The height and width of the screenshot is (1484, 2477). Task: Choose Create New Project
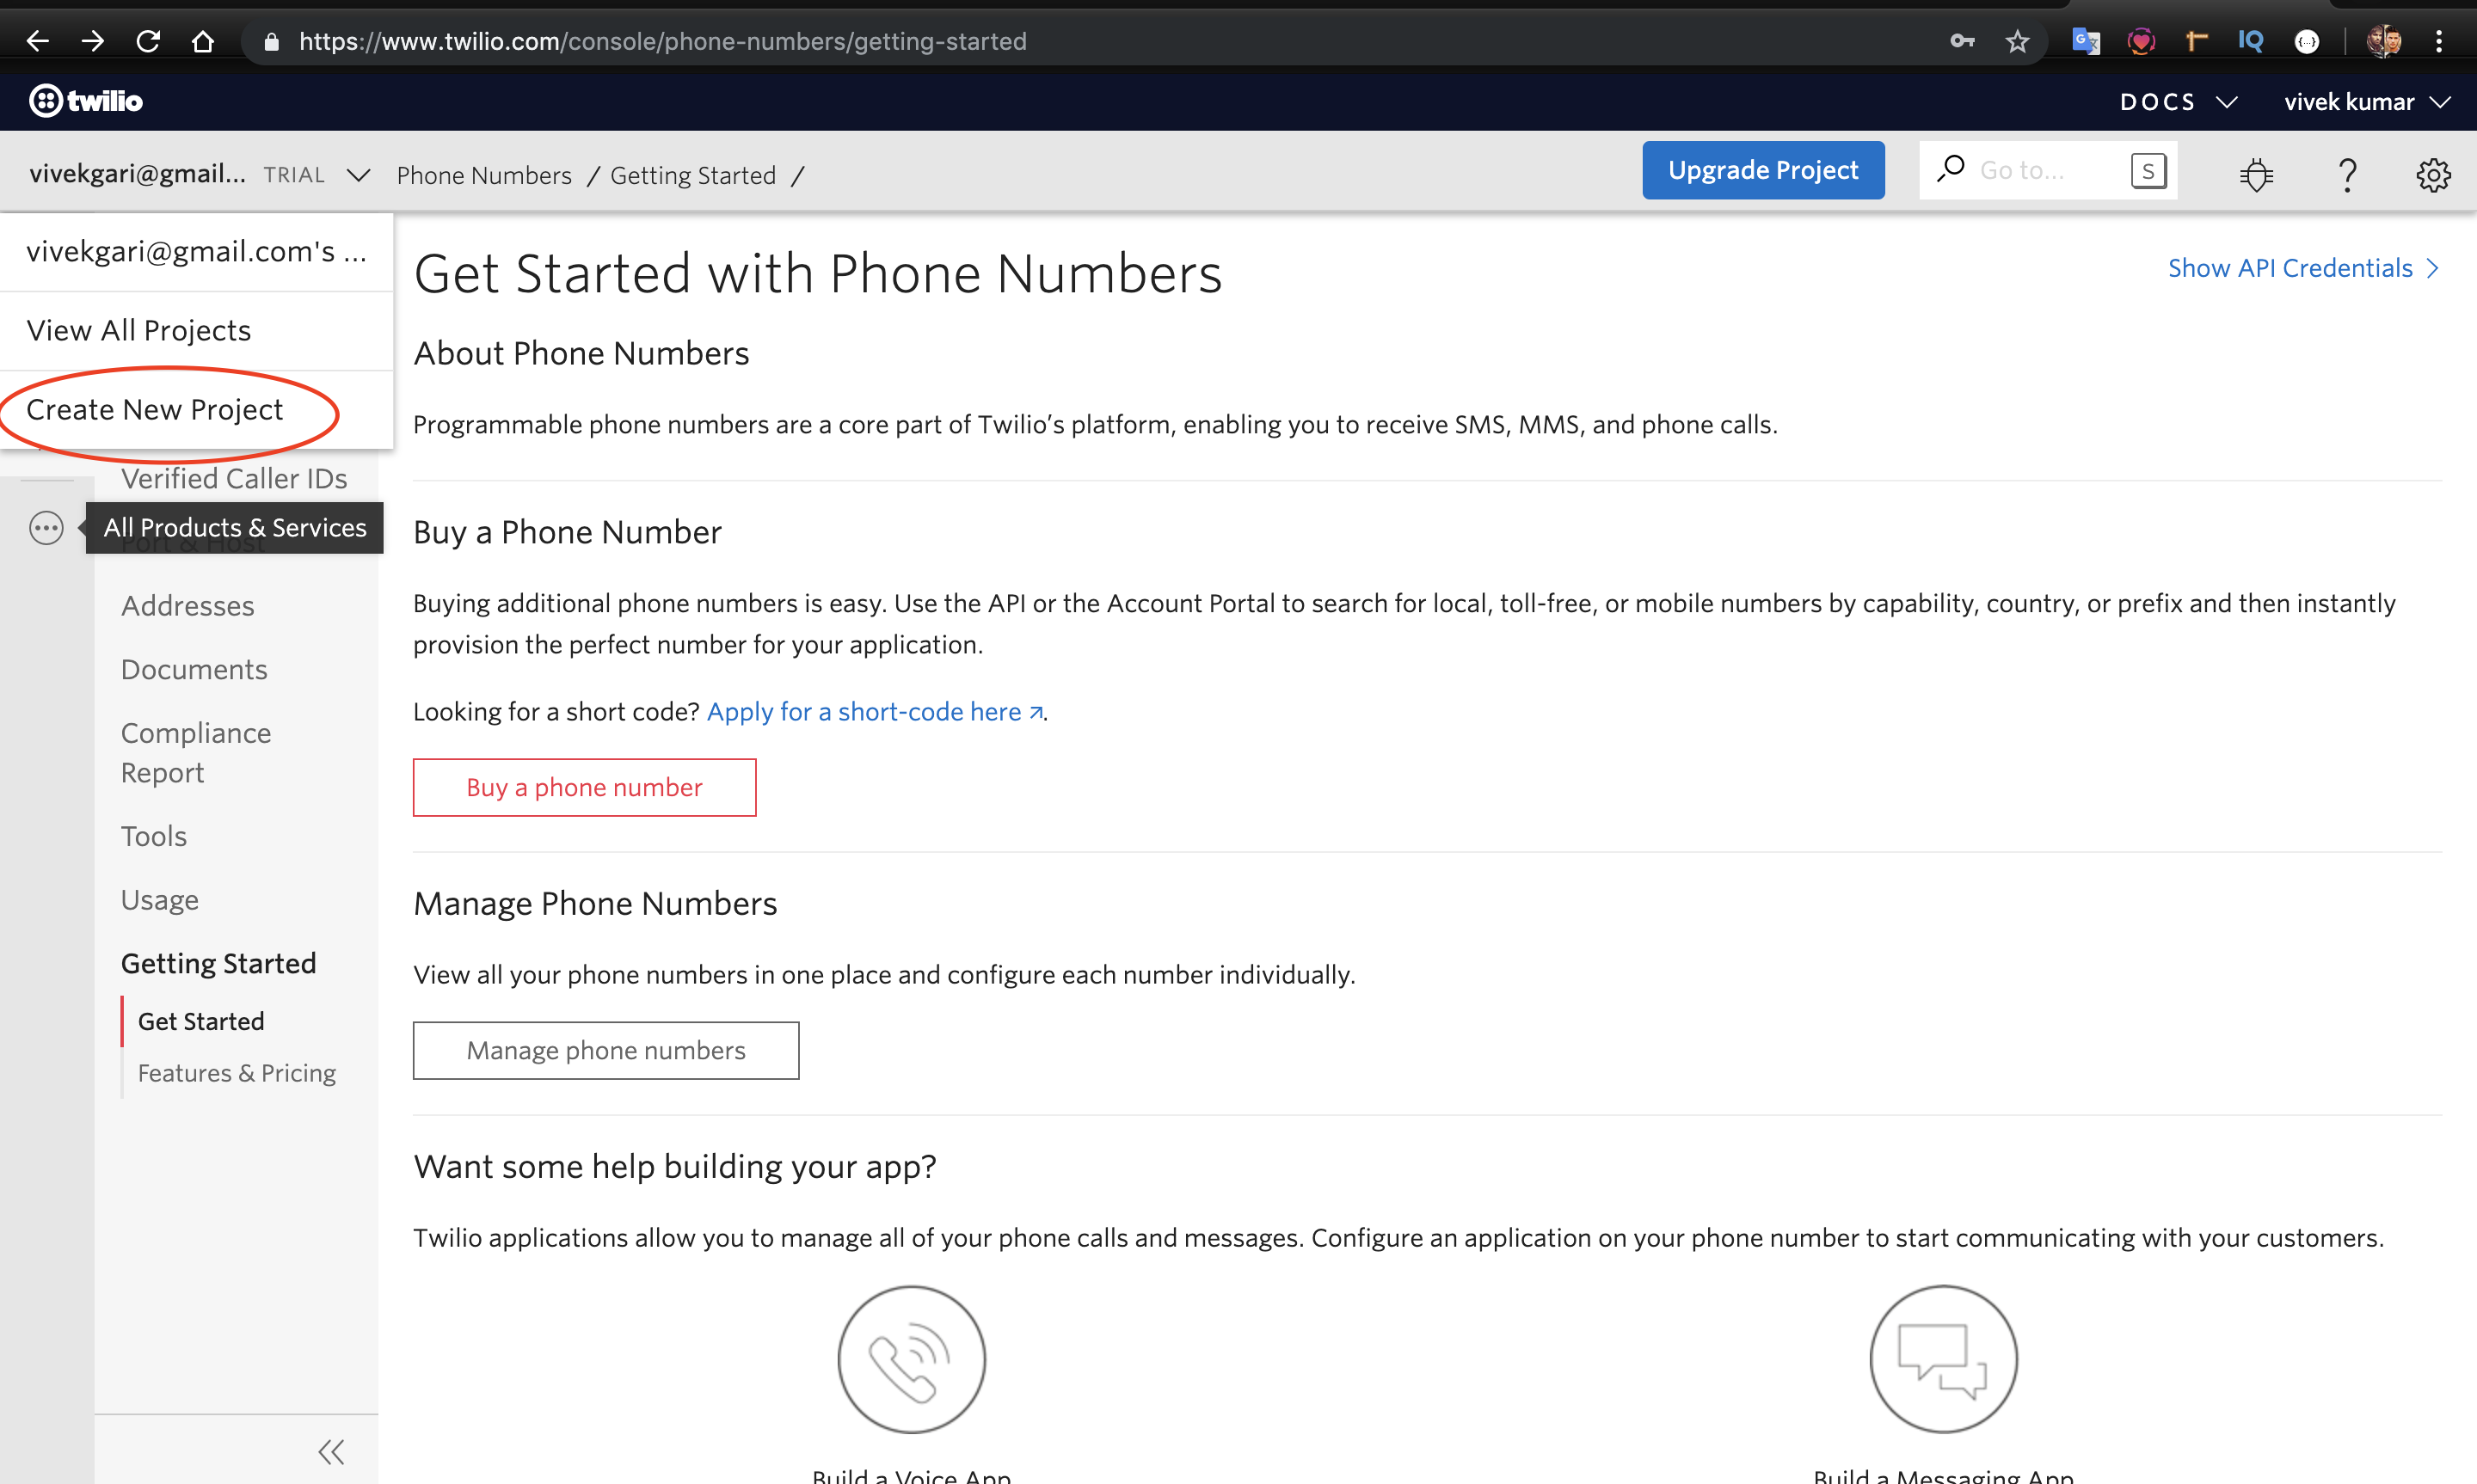[x=197, y=410]
